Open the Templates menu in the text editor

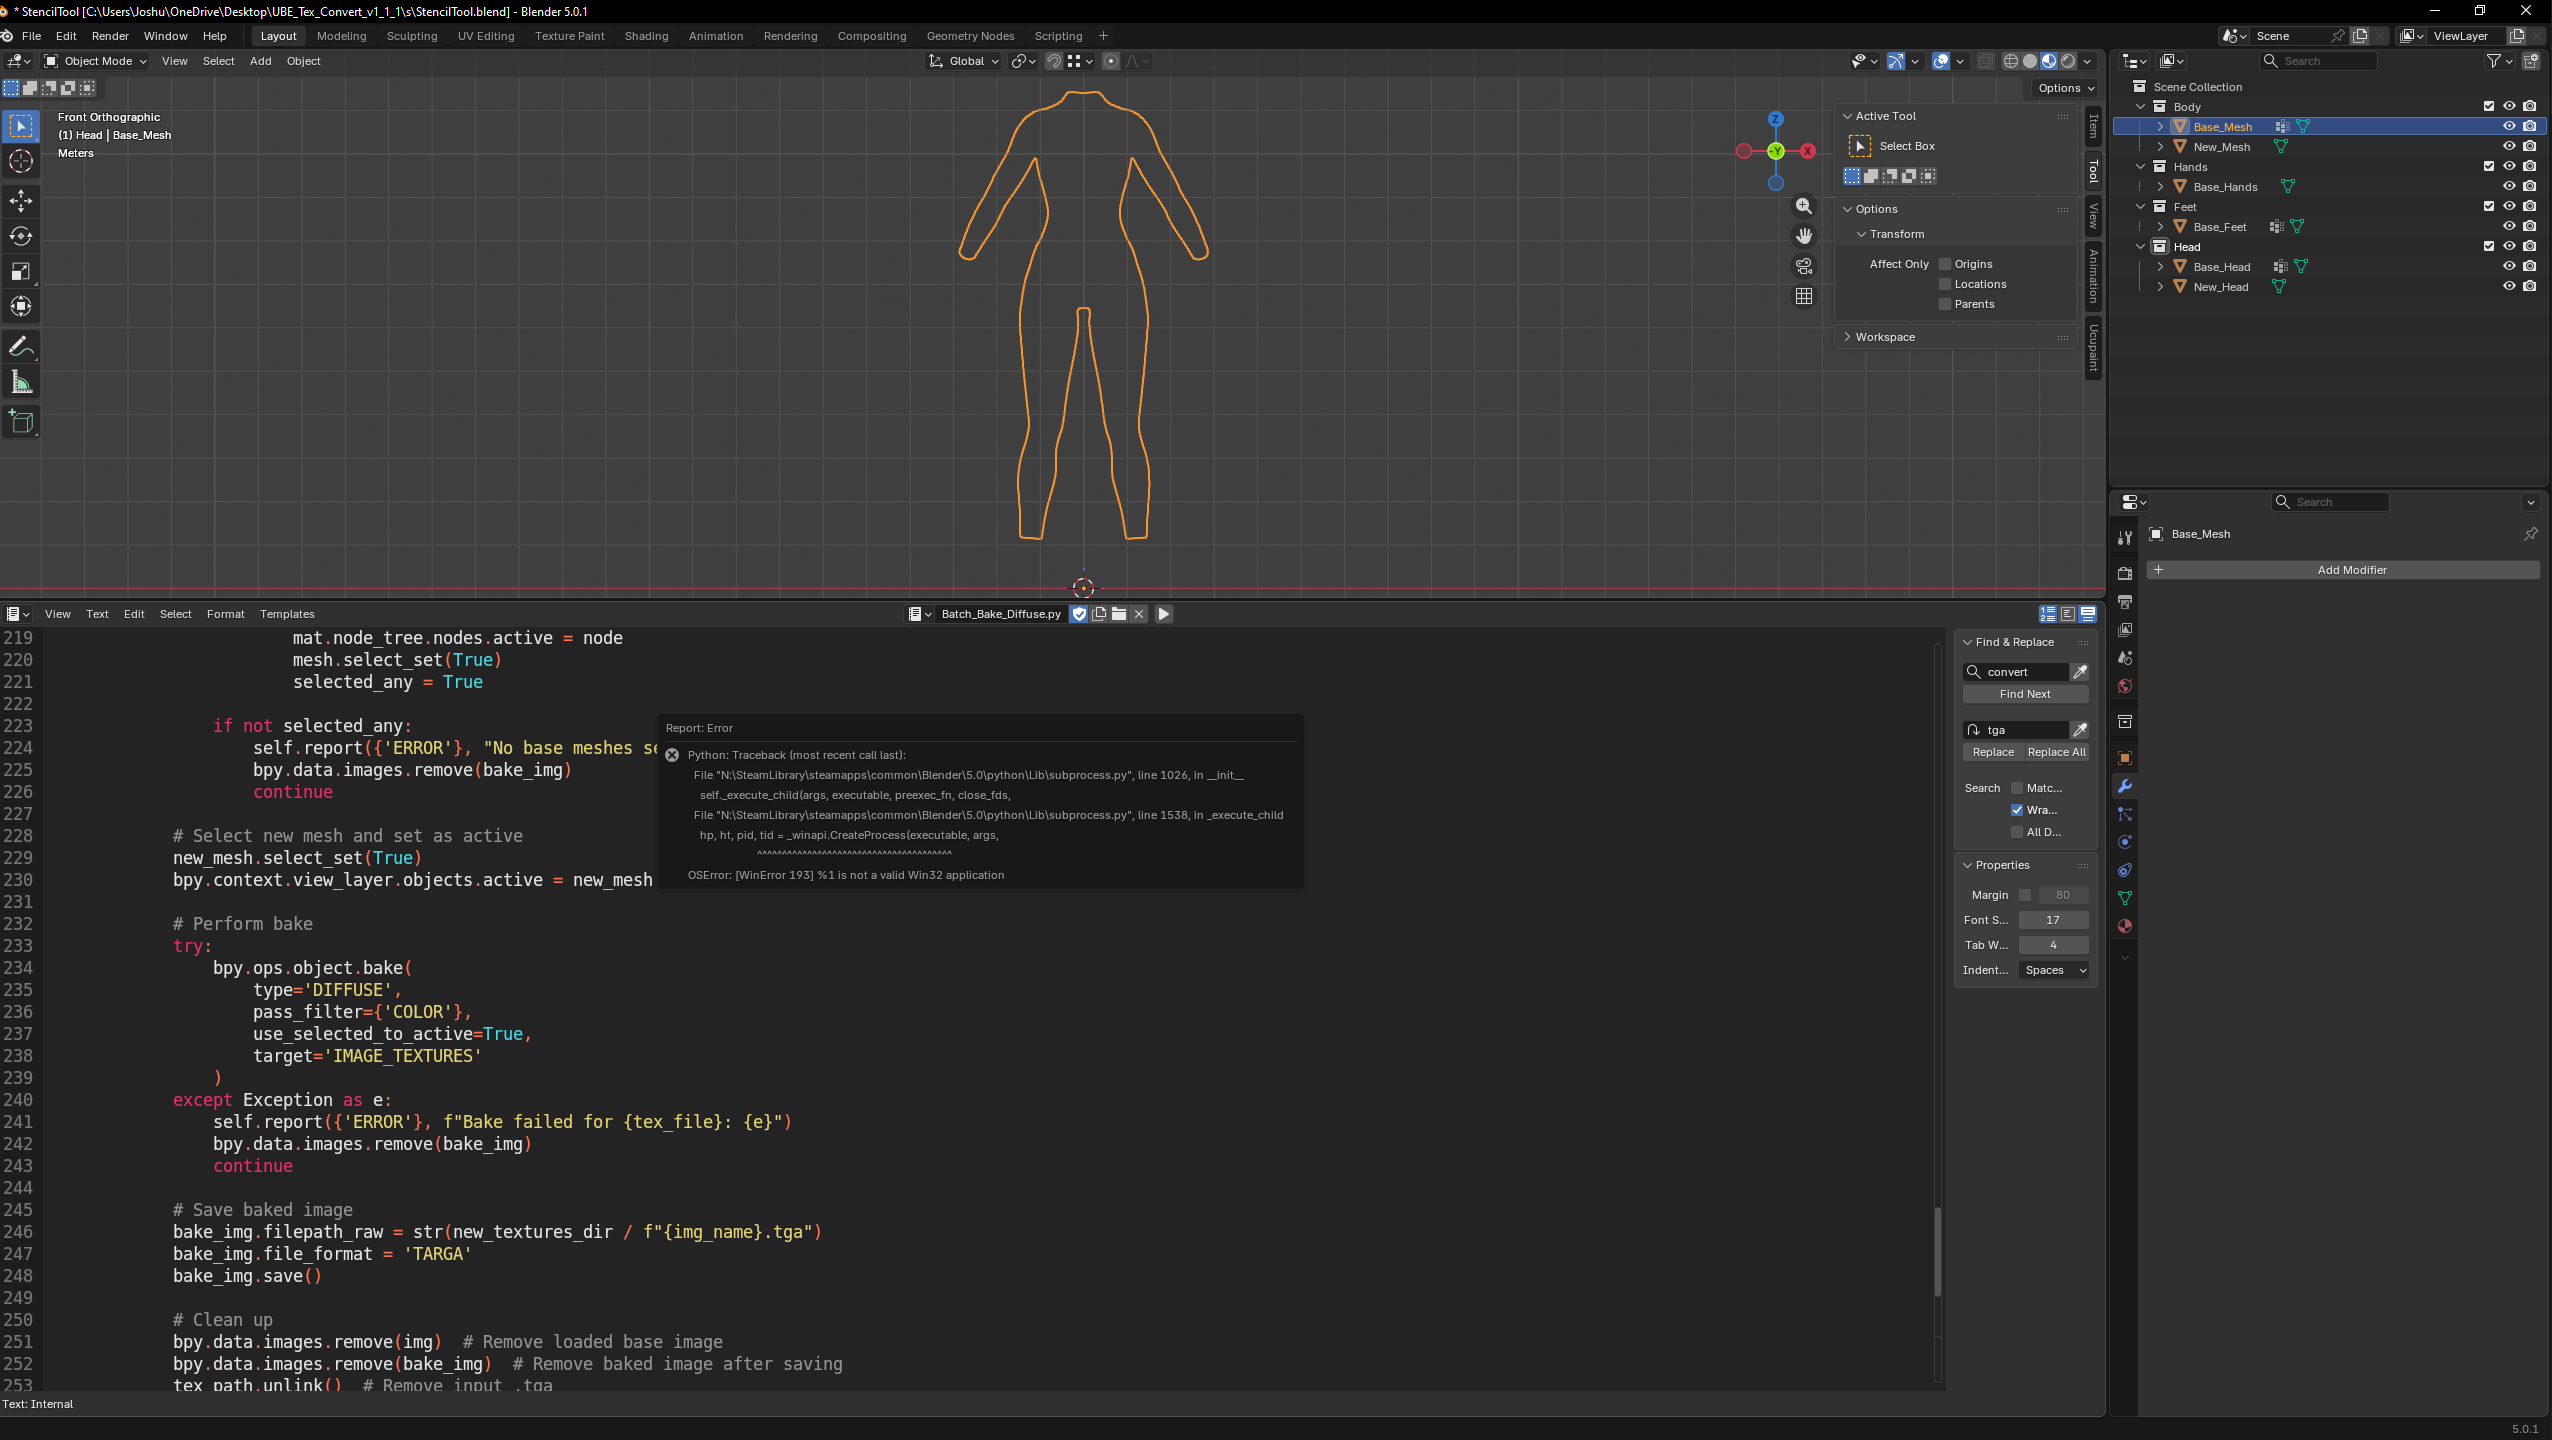tap(287, 614)
